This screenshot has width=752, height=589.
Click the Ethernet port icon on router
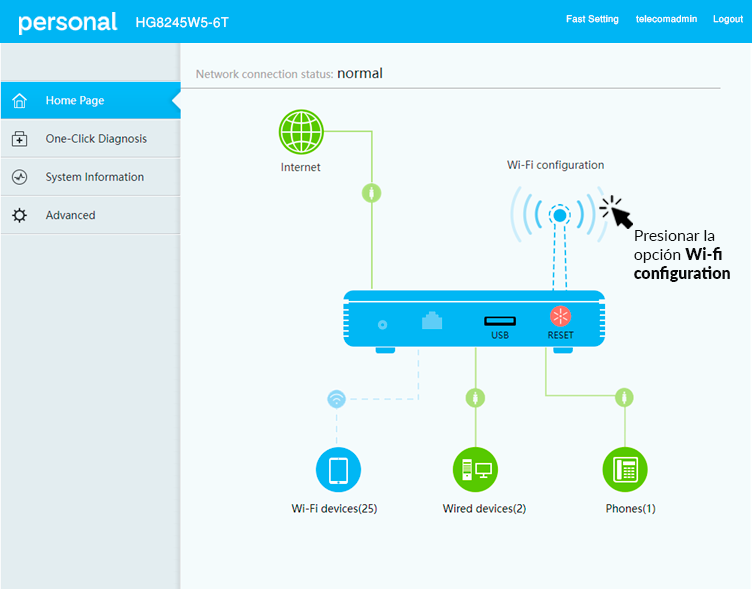[x=432, y=322]
